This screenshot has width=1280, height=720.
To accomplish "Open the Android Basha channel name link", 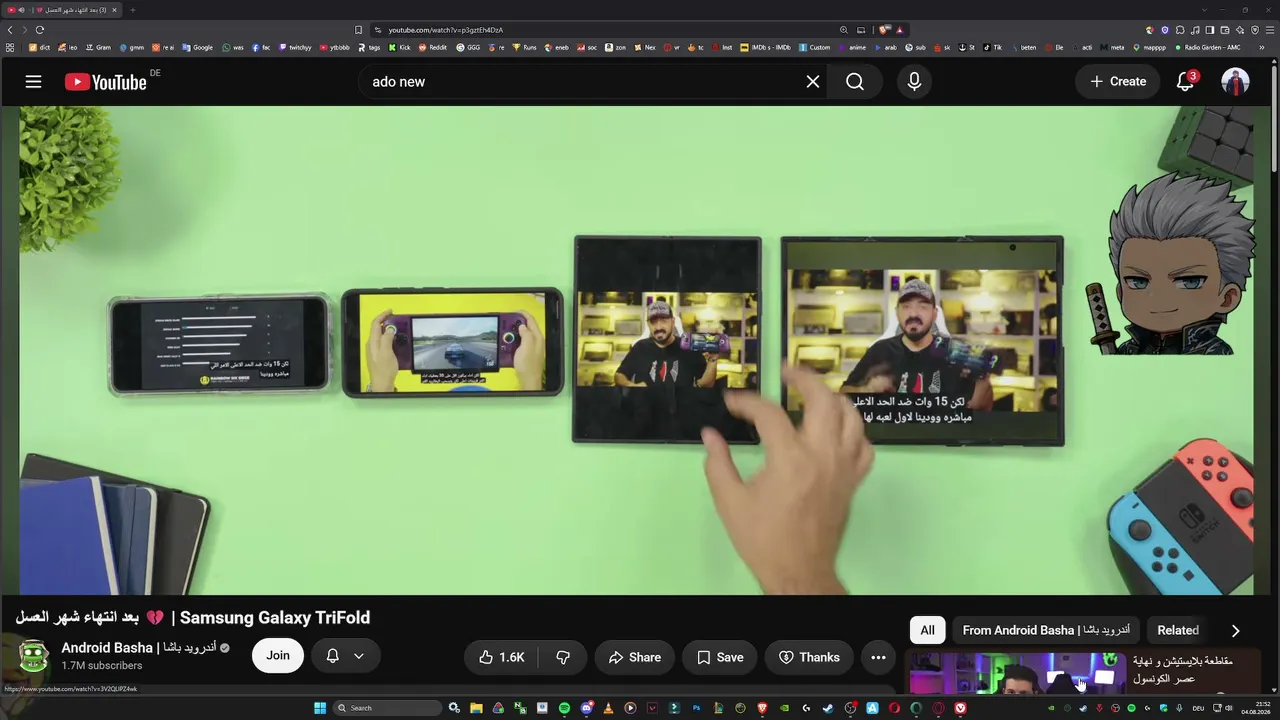I will tap(139, 648).
